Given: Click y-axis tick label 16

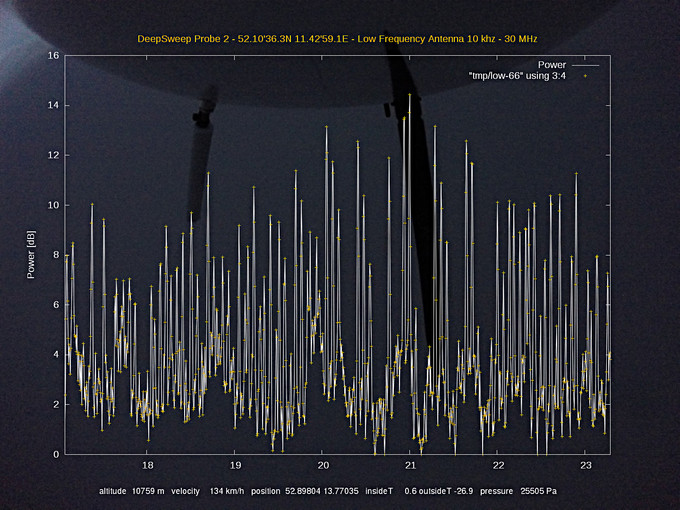Looking at the screenshot, I should (53, 56).
